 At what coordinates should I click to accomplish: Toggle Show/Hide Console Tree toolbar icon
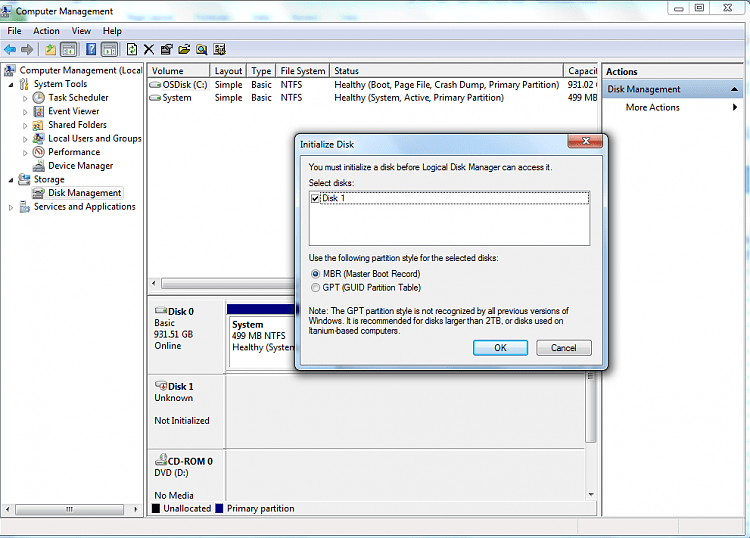coord(68,49)
